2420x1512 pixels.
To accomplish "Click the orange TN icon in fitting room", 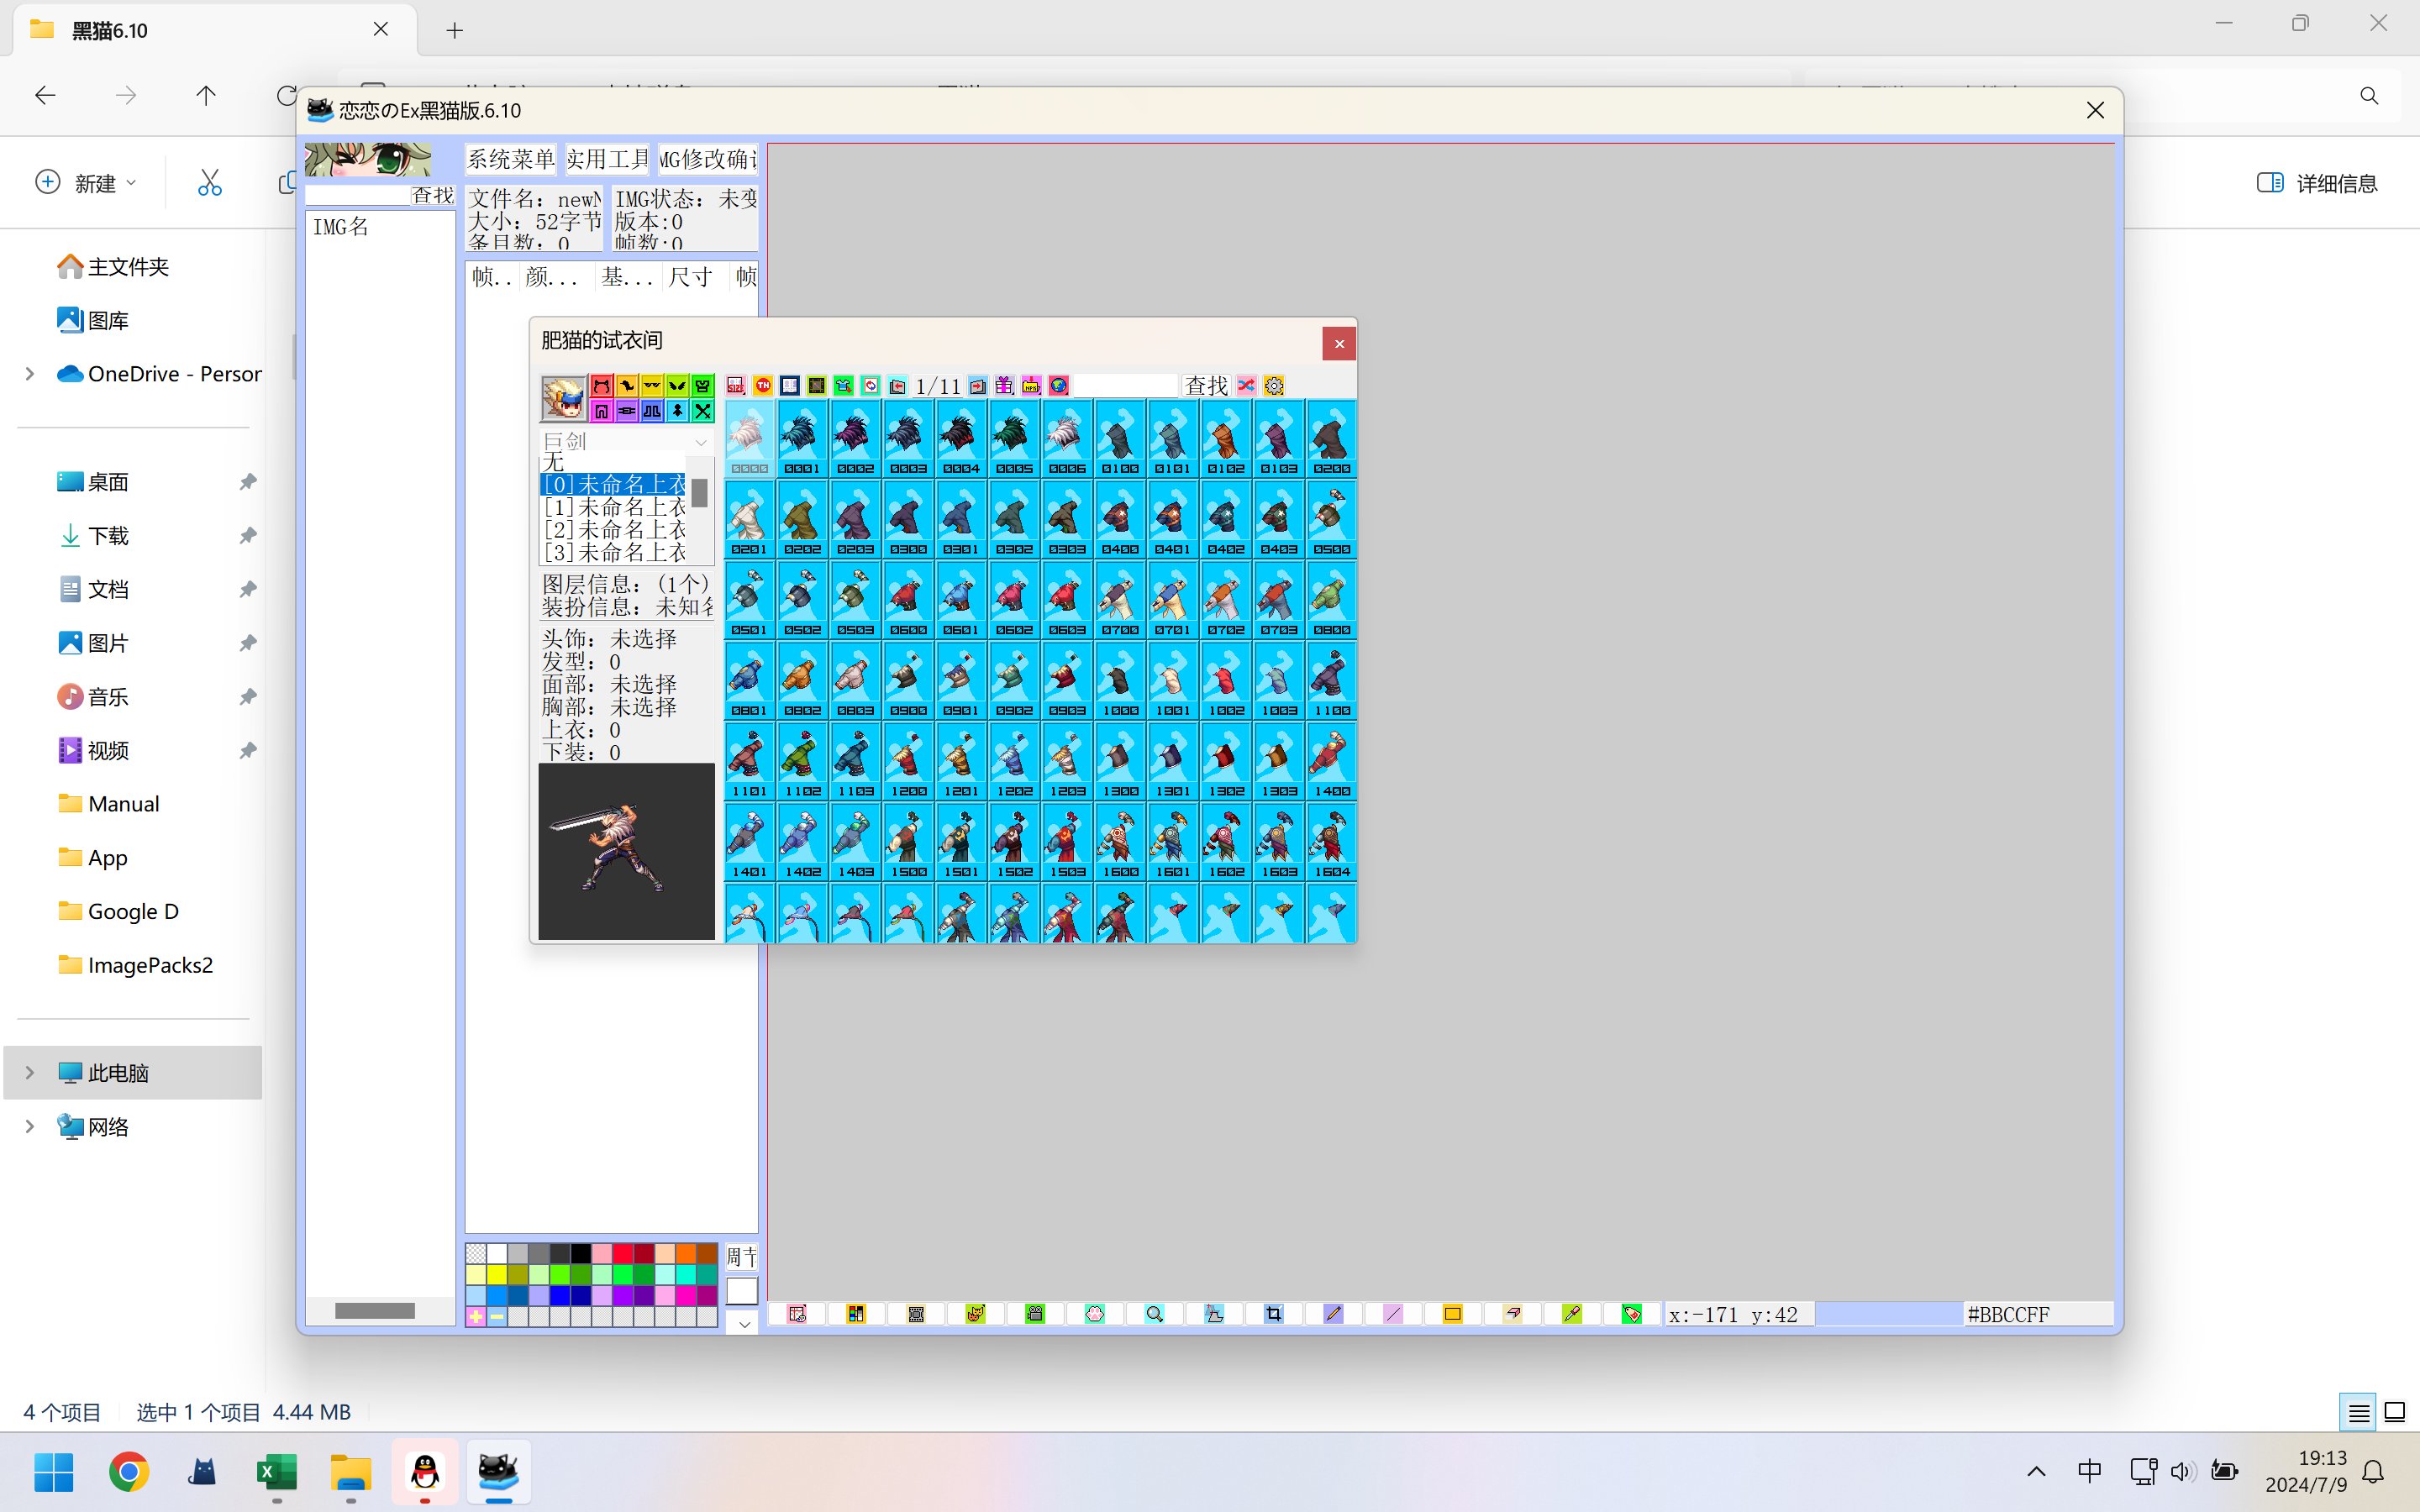I will click(x=764, y=386).
